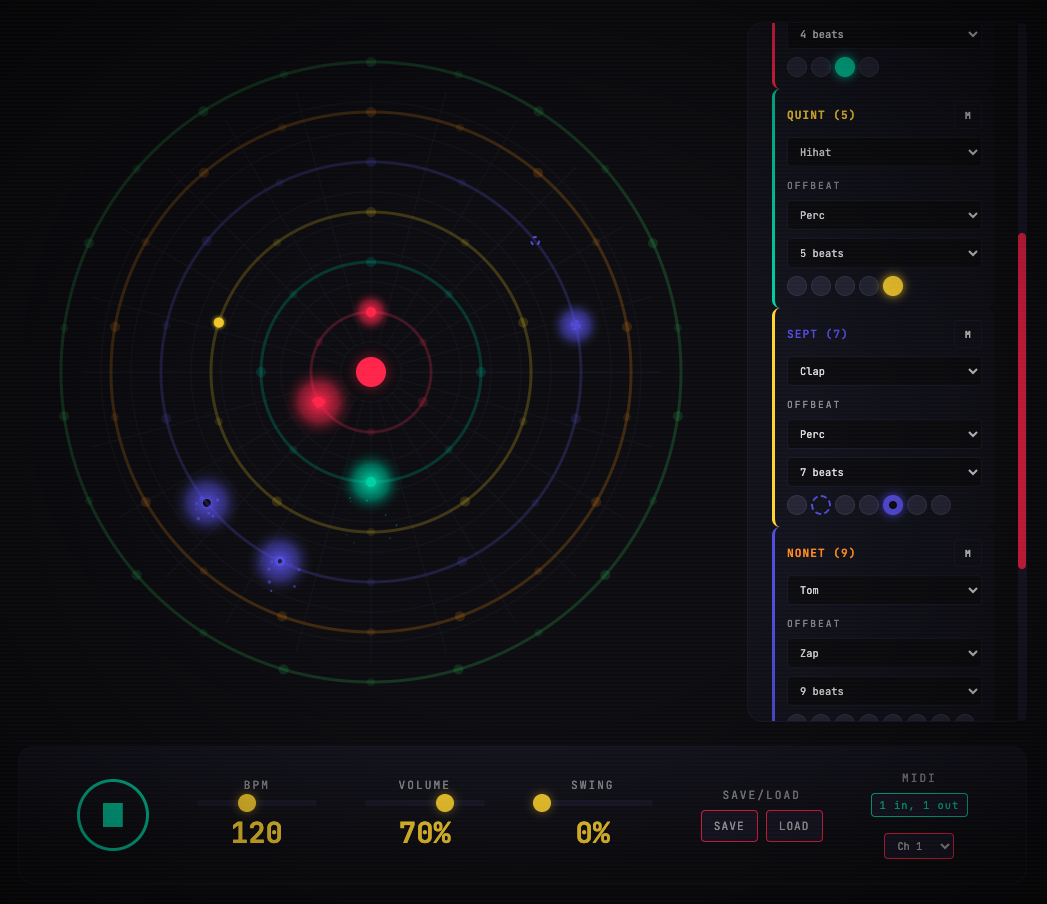Open the Hihat sound dropdown
This screenshot has width=1047, height=904.
pyautogui.click(x=884, y=152)
